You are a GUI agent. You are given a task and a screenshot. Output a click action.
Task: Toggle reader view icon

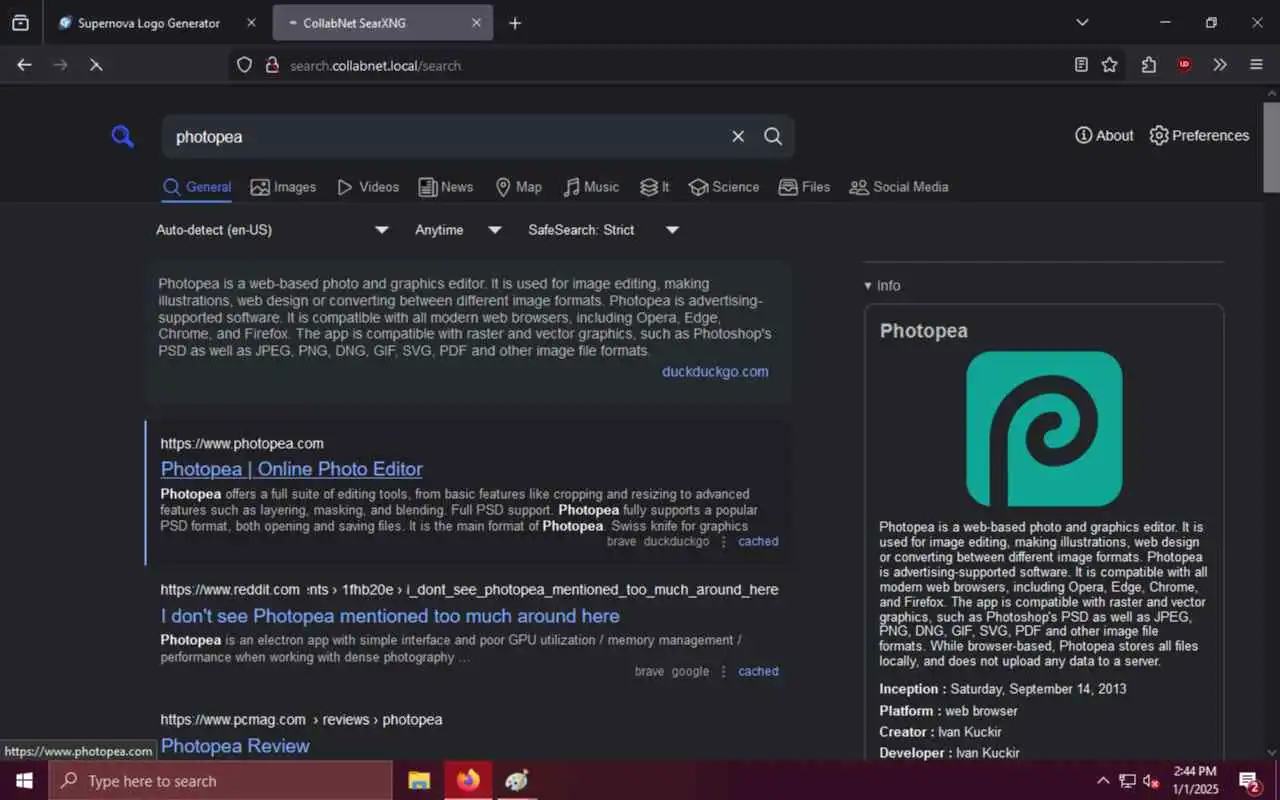tap(1081, 65)
